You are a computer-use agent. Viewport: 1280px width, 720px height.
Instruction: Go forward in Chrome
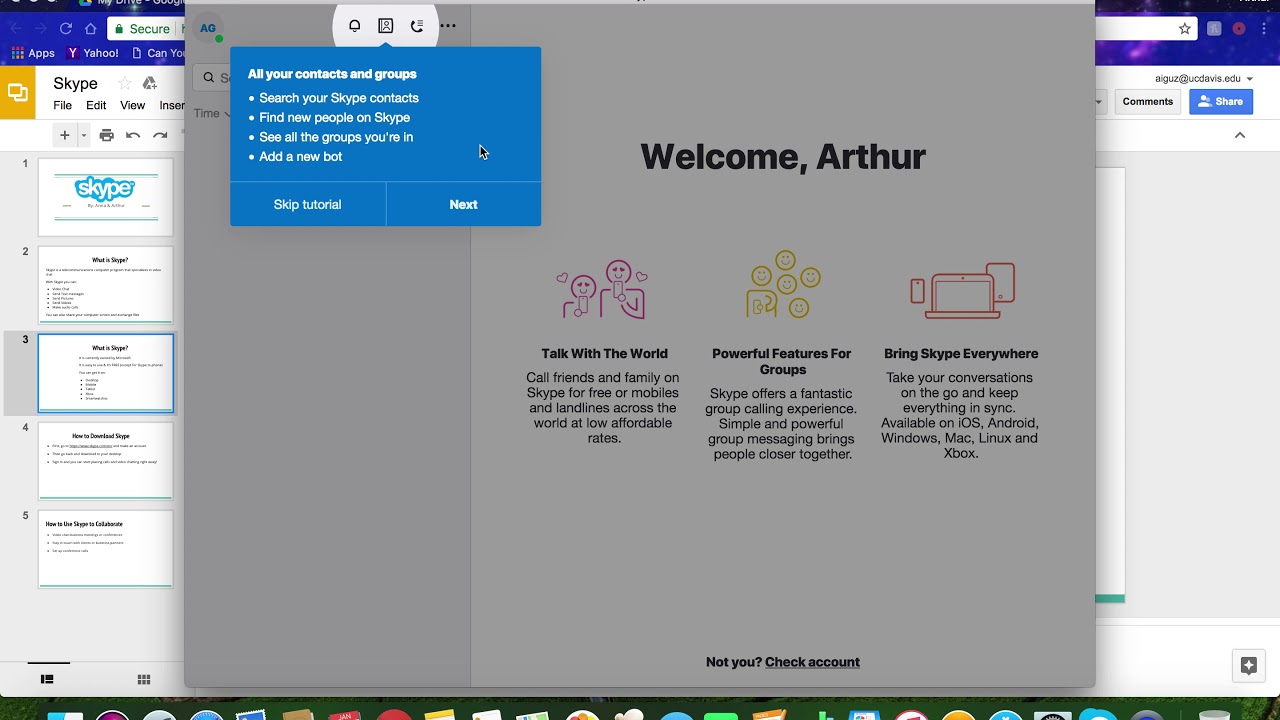[x=40, y=29]
